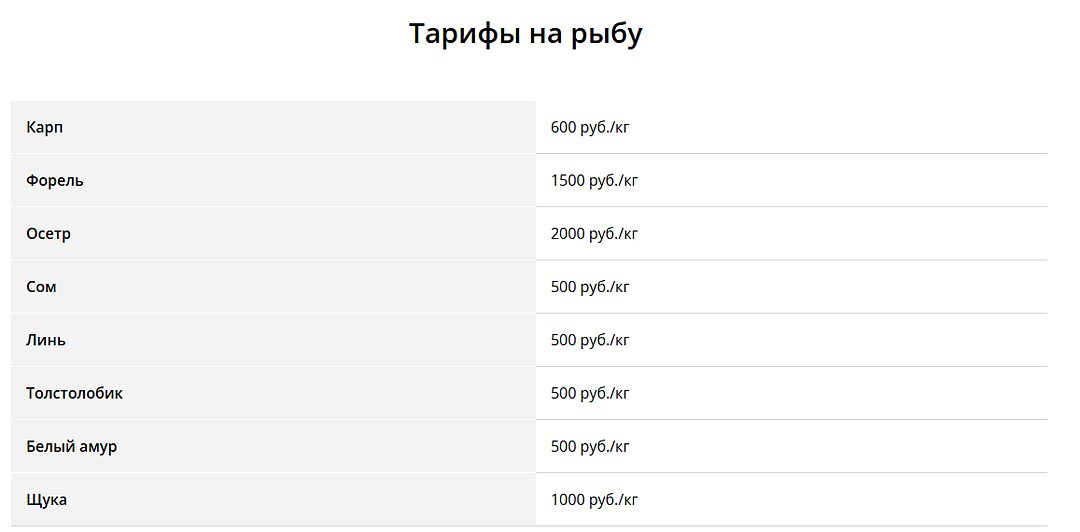Select the "Белый амур" row label
Image resolution: width=1080 pixels, height=532 pixels.
[72, 446]
